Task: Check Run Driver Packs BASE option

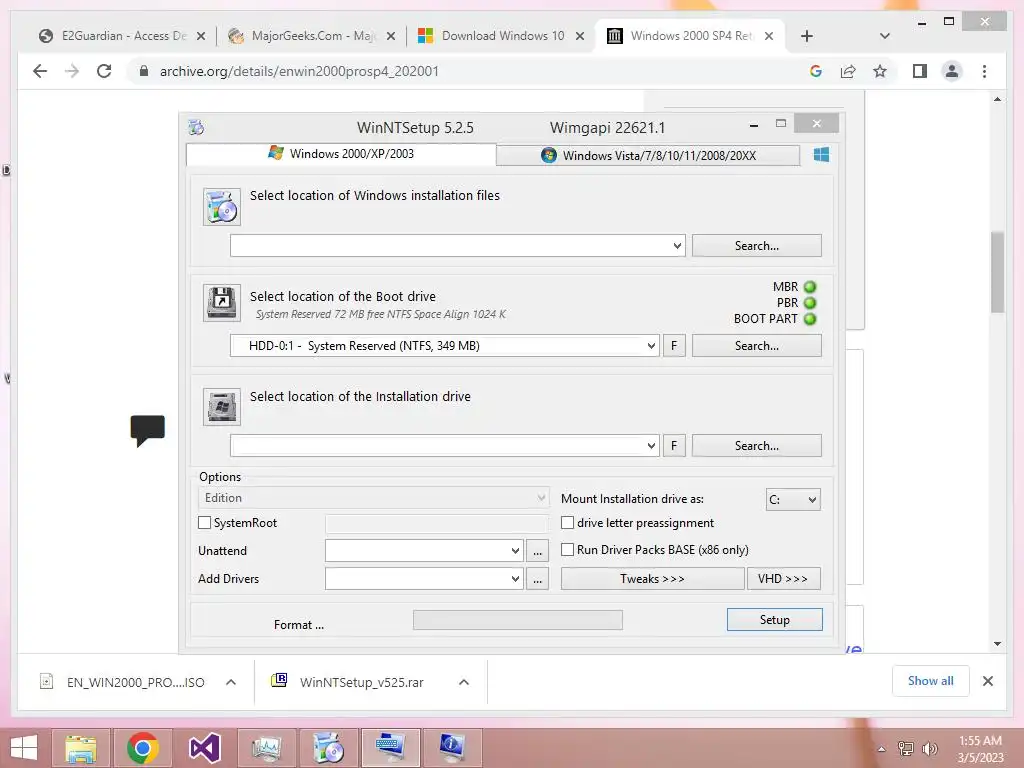Action: click(568, 550)
